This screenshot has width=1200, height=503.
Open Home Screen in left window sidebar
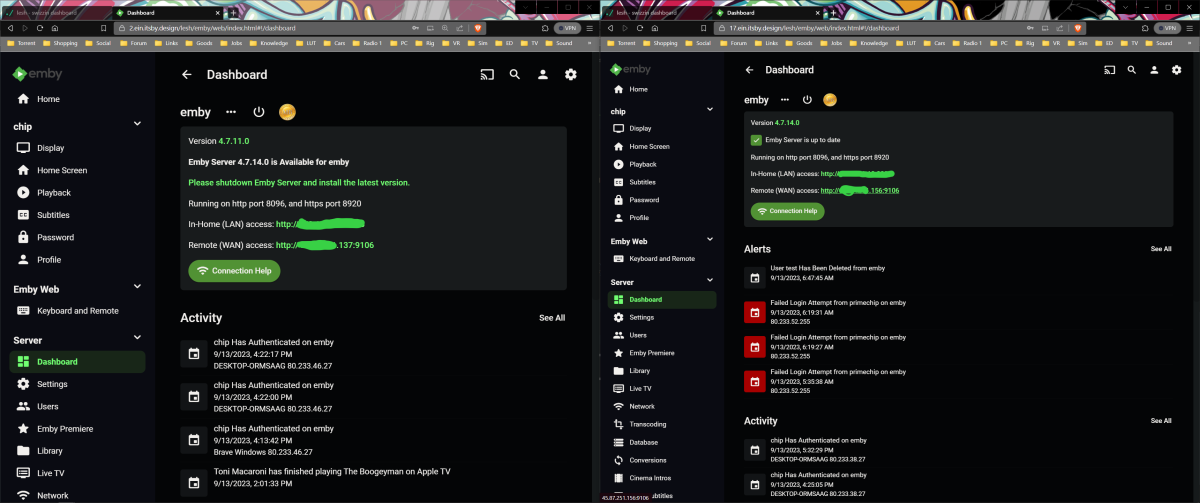(x=77, y=170)
